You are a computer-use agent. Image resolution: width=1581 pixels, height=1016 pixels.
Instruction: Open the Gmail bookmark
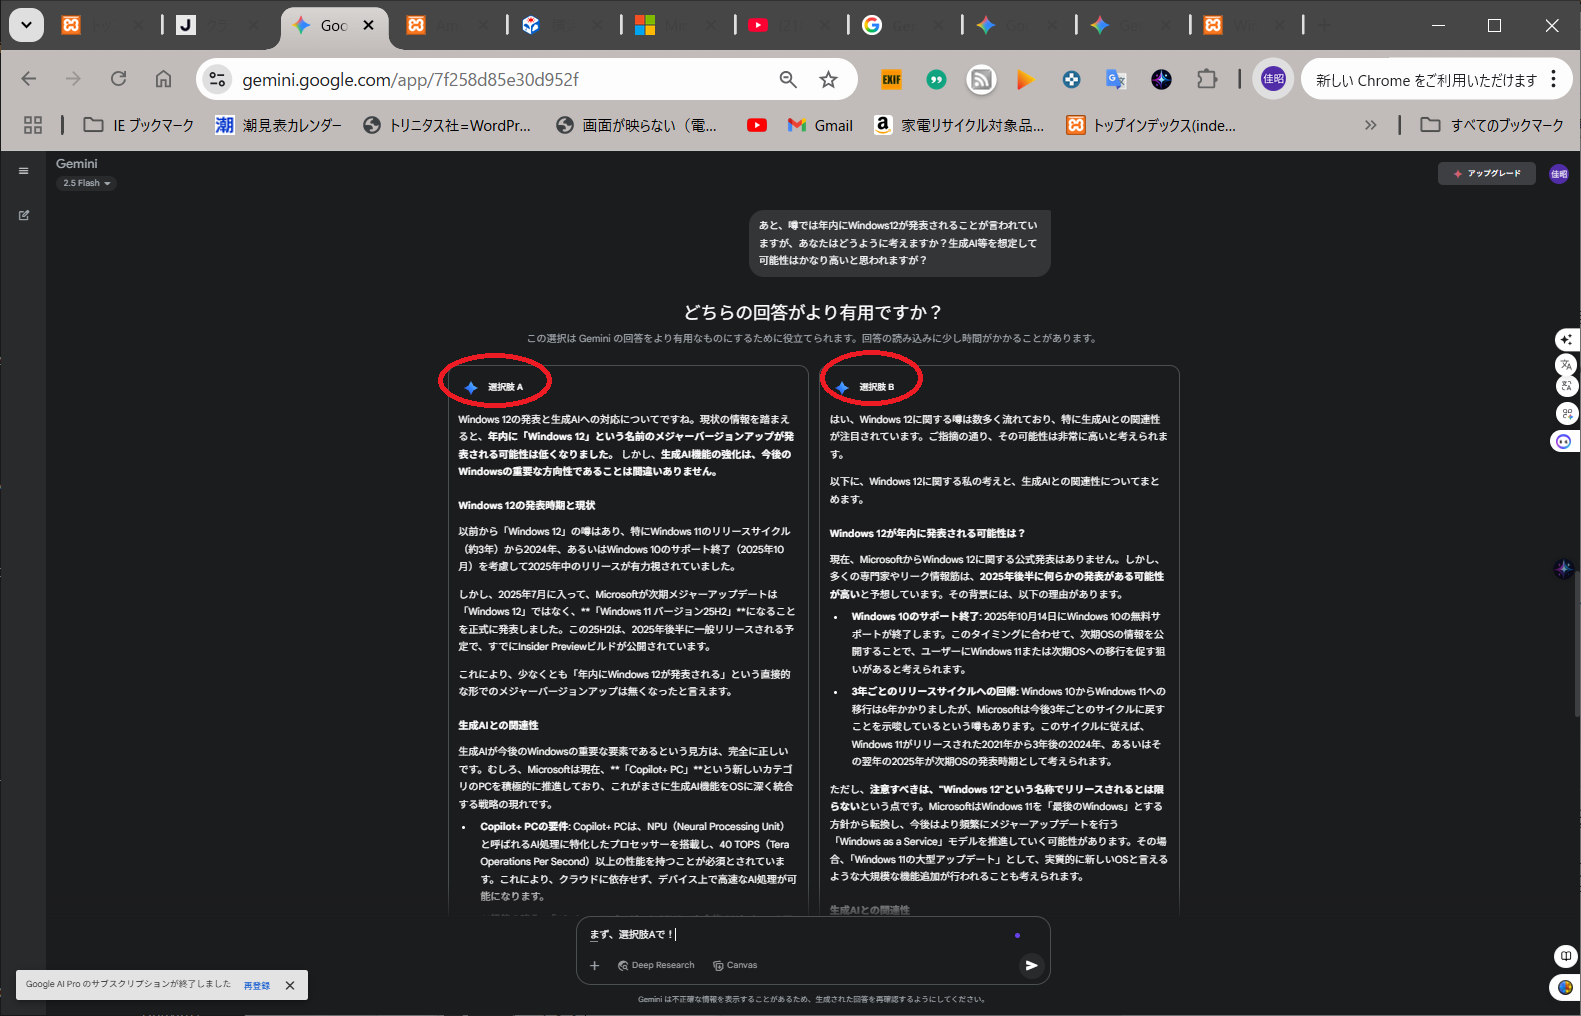pyautogui.click(x=820, y=125)
